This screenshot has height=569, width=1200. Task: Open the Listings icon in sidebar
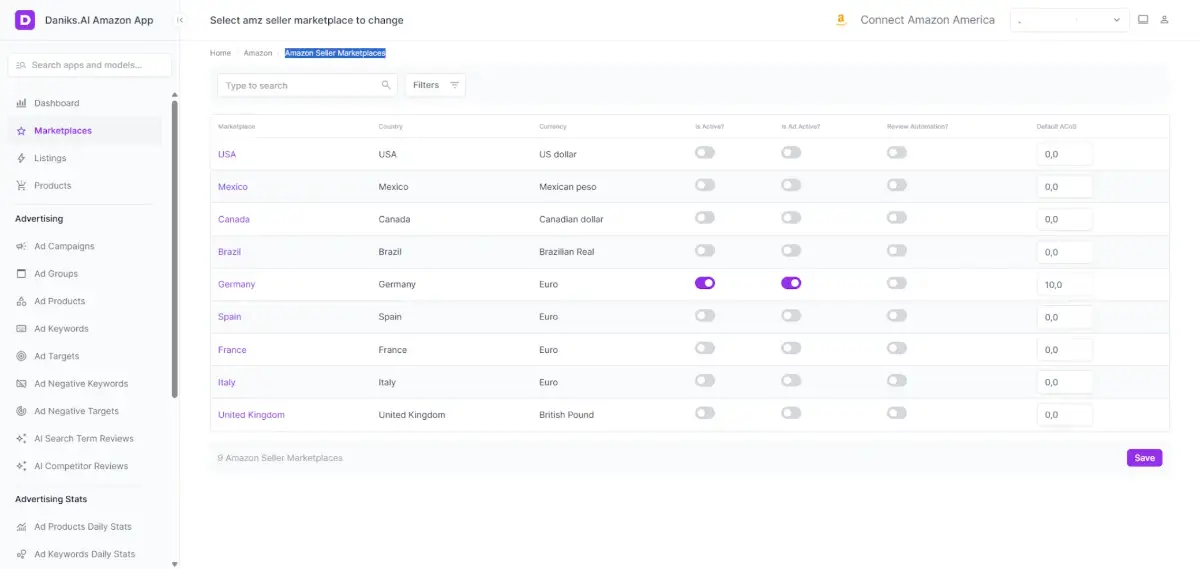[22, 158]
